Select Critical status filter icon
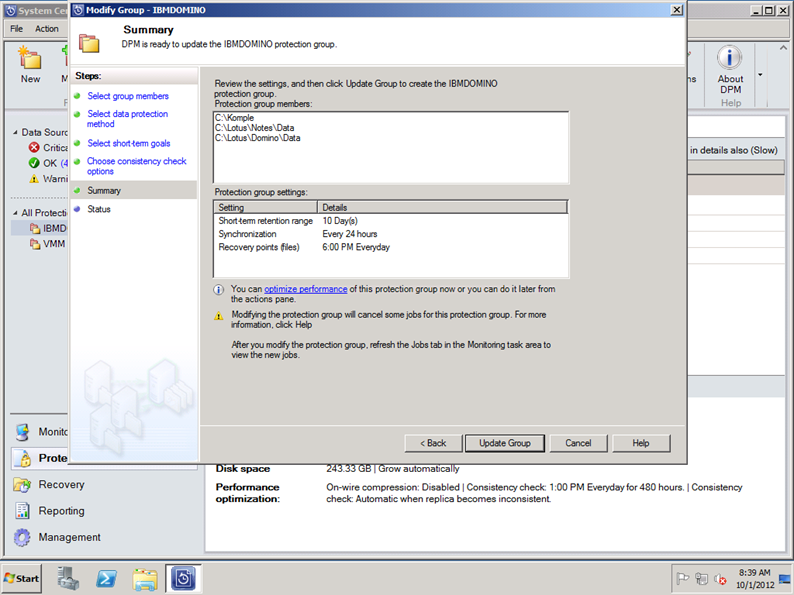This screenshot has width=794, height=595. click(34, 147)
